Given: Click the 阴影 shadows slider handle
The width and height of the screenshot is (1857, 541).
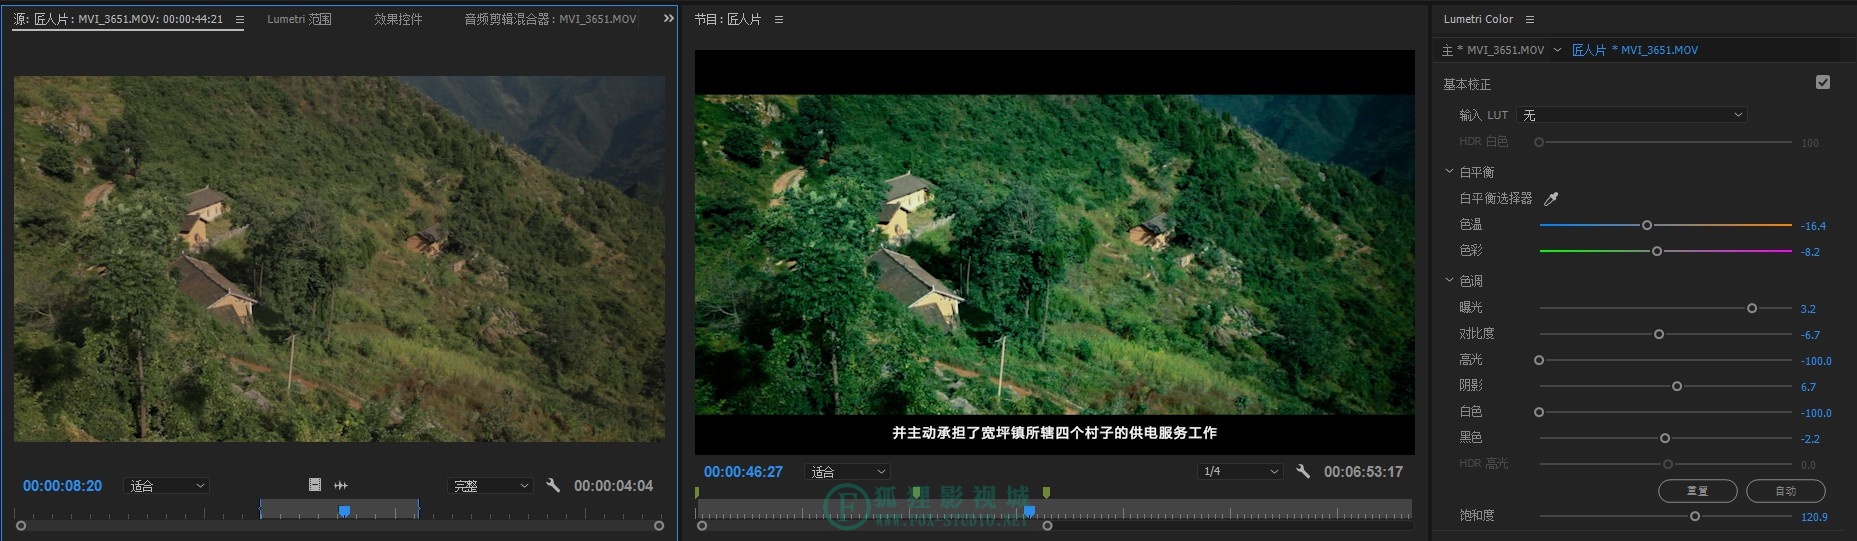Looking at the screenshot, I should tap(1677, 386).
